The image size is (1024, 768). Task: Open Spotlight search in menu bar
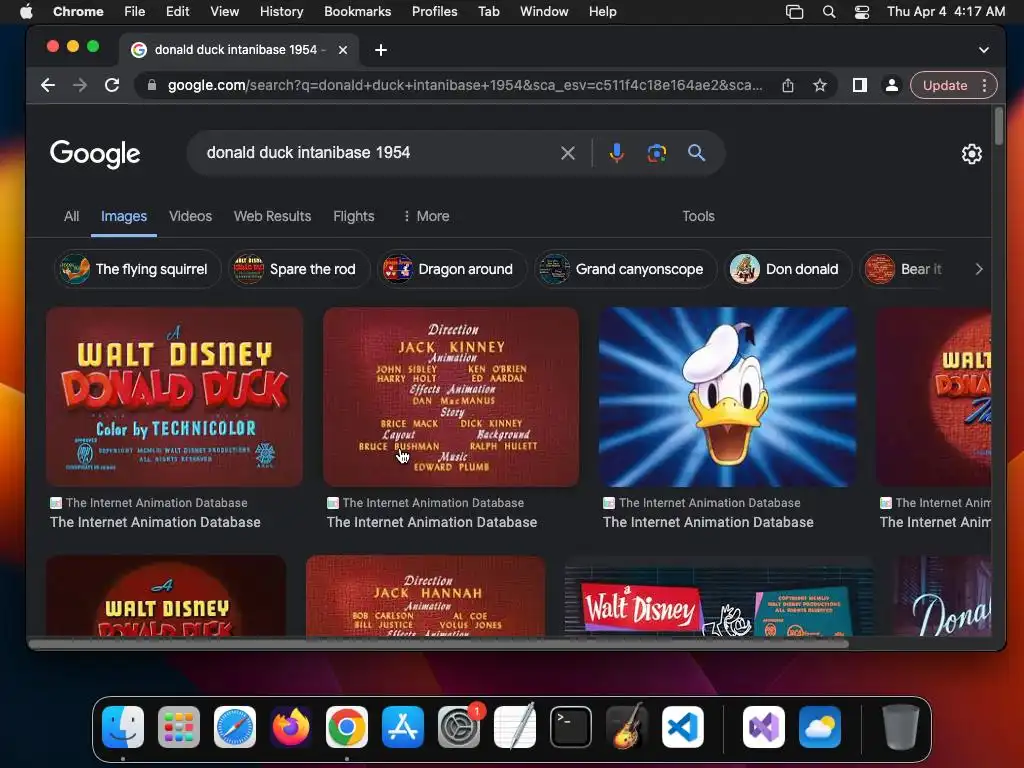click(829, 12)
